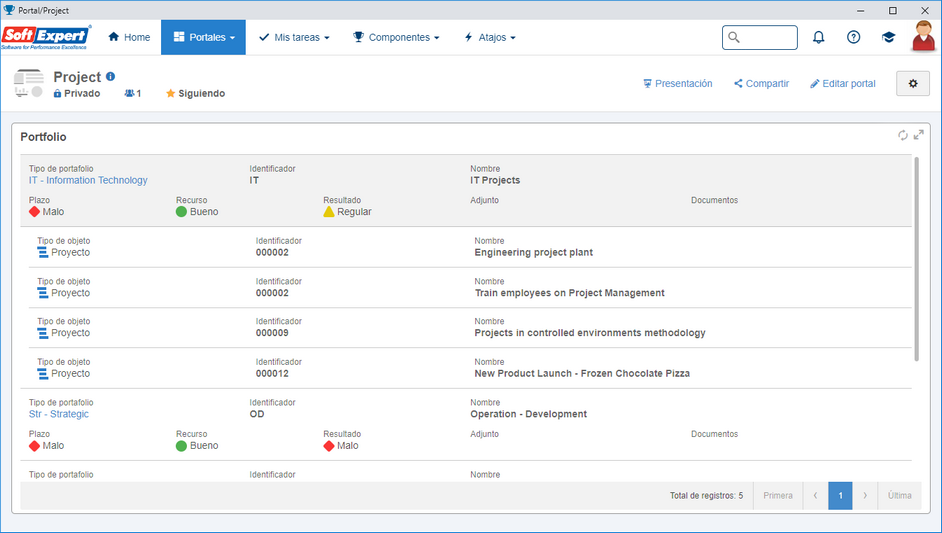Go to Última page

tap(899, 496)
